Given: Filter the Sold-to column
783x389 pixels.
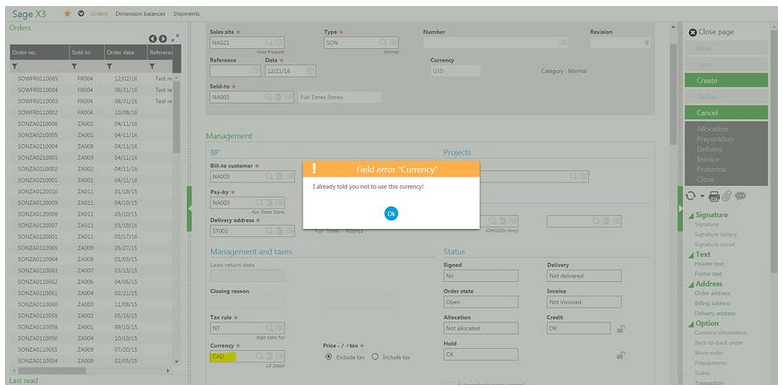Looking at the screenshot, I should [74, 66].
